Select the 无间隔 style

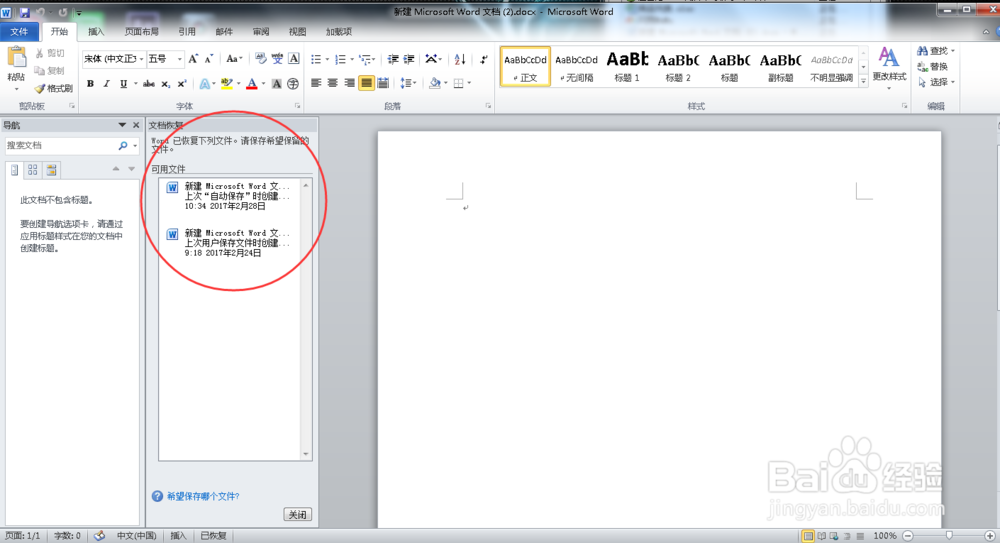click(x=577, y=66)
